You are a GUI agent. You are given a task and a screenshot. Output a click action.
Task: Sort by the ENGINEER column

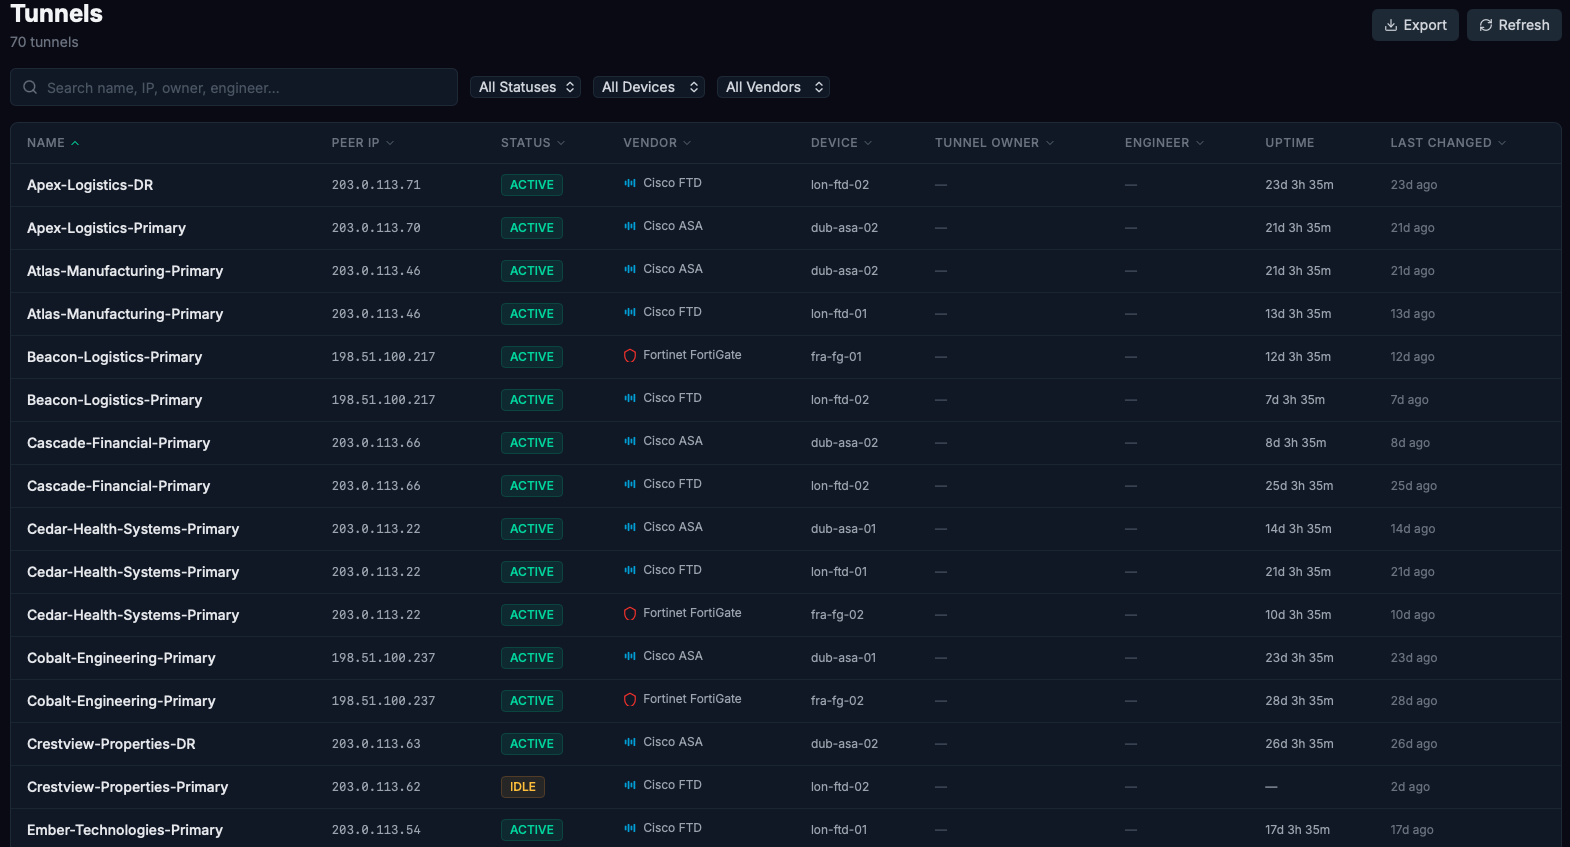point(1164,143)
